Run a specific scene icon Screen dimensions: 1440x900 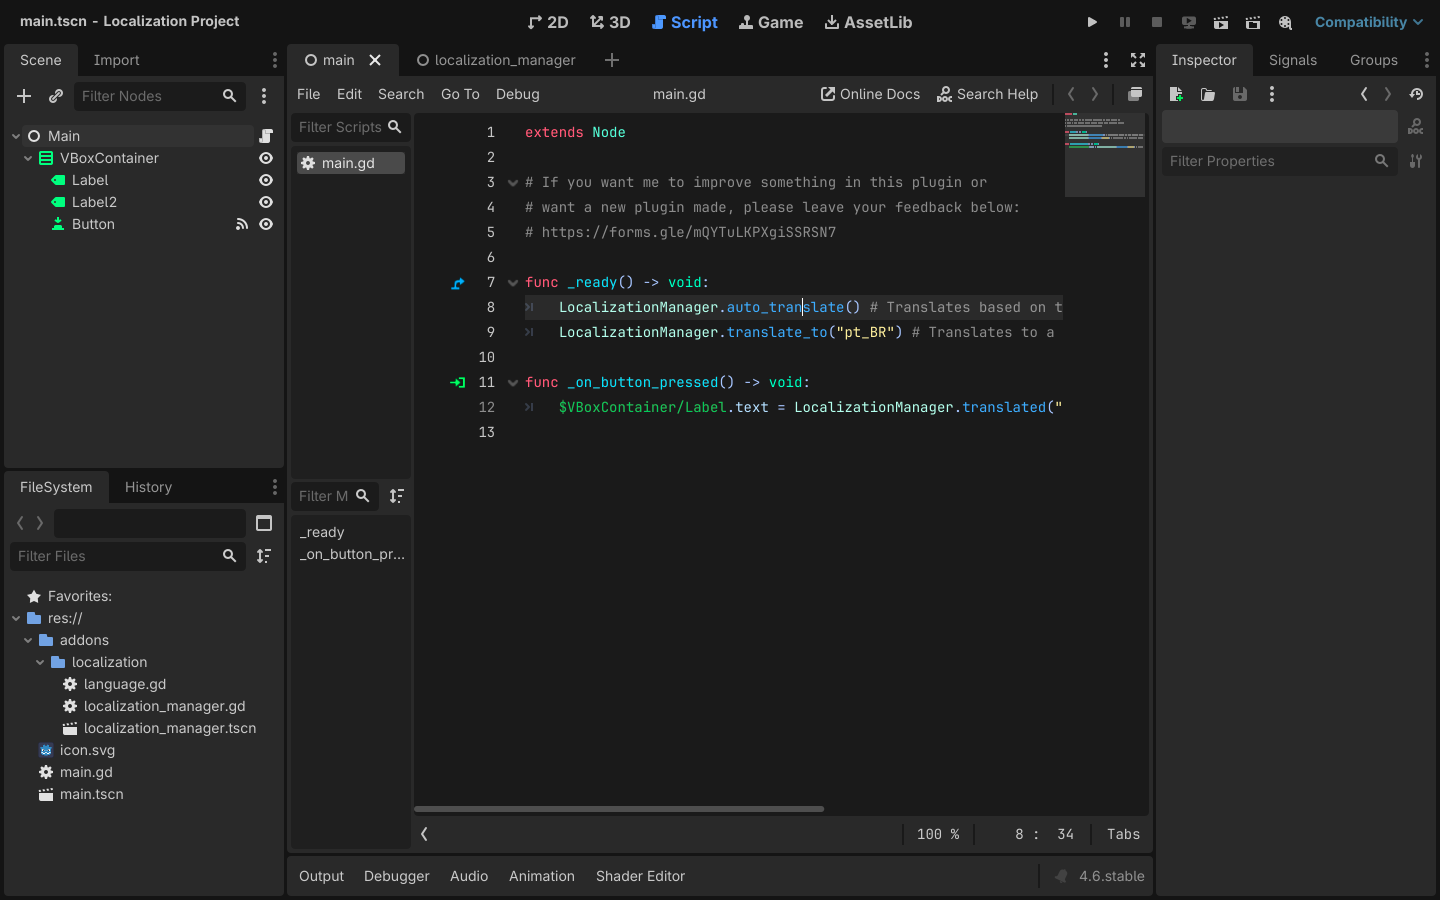point(1253,22)
